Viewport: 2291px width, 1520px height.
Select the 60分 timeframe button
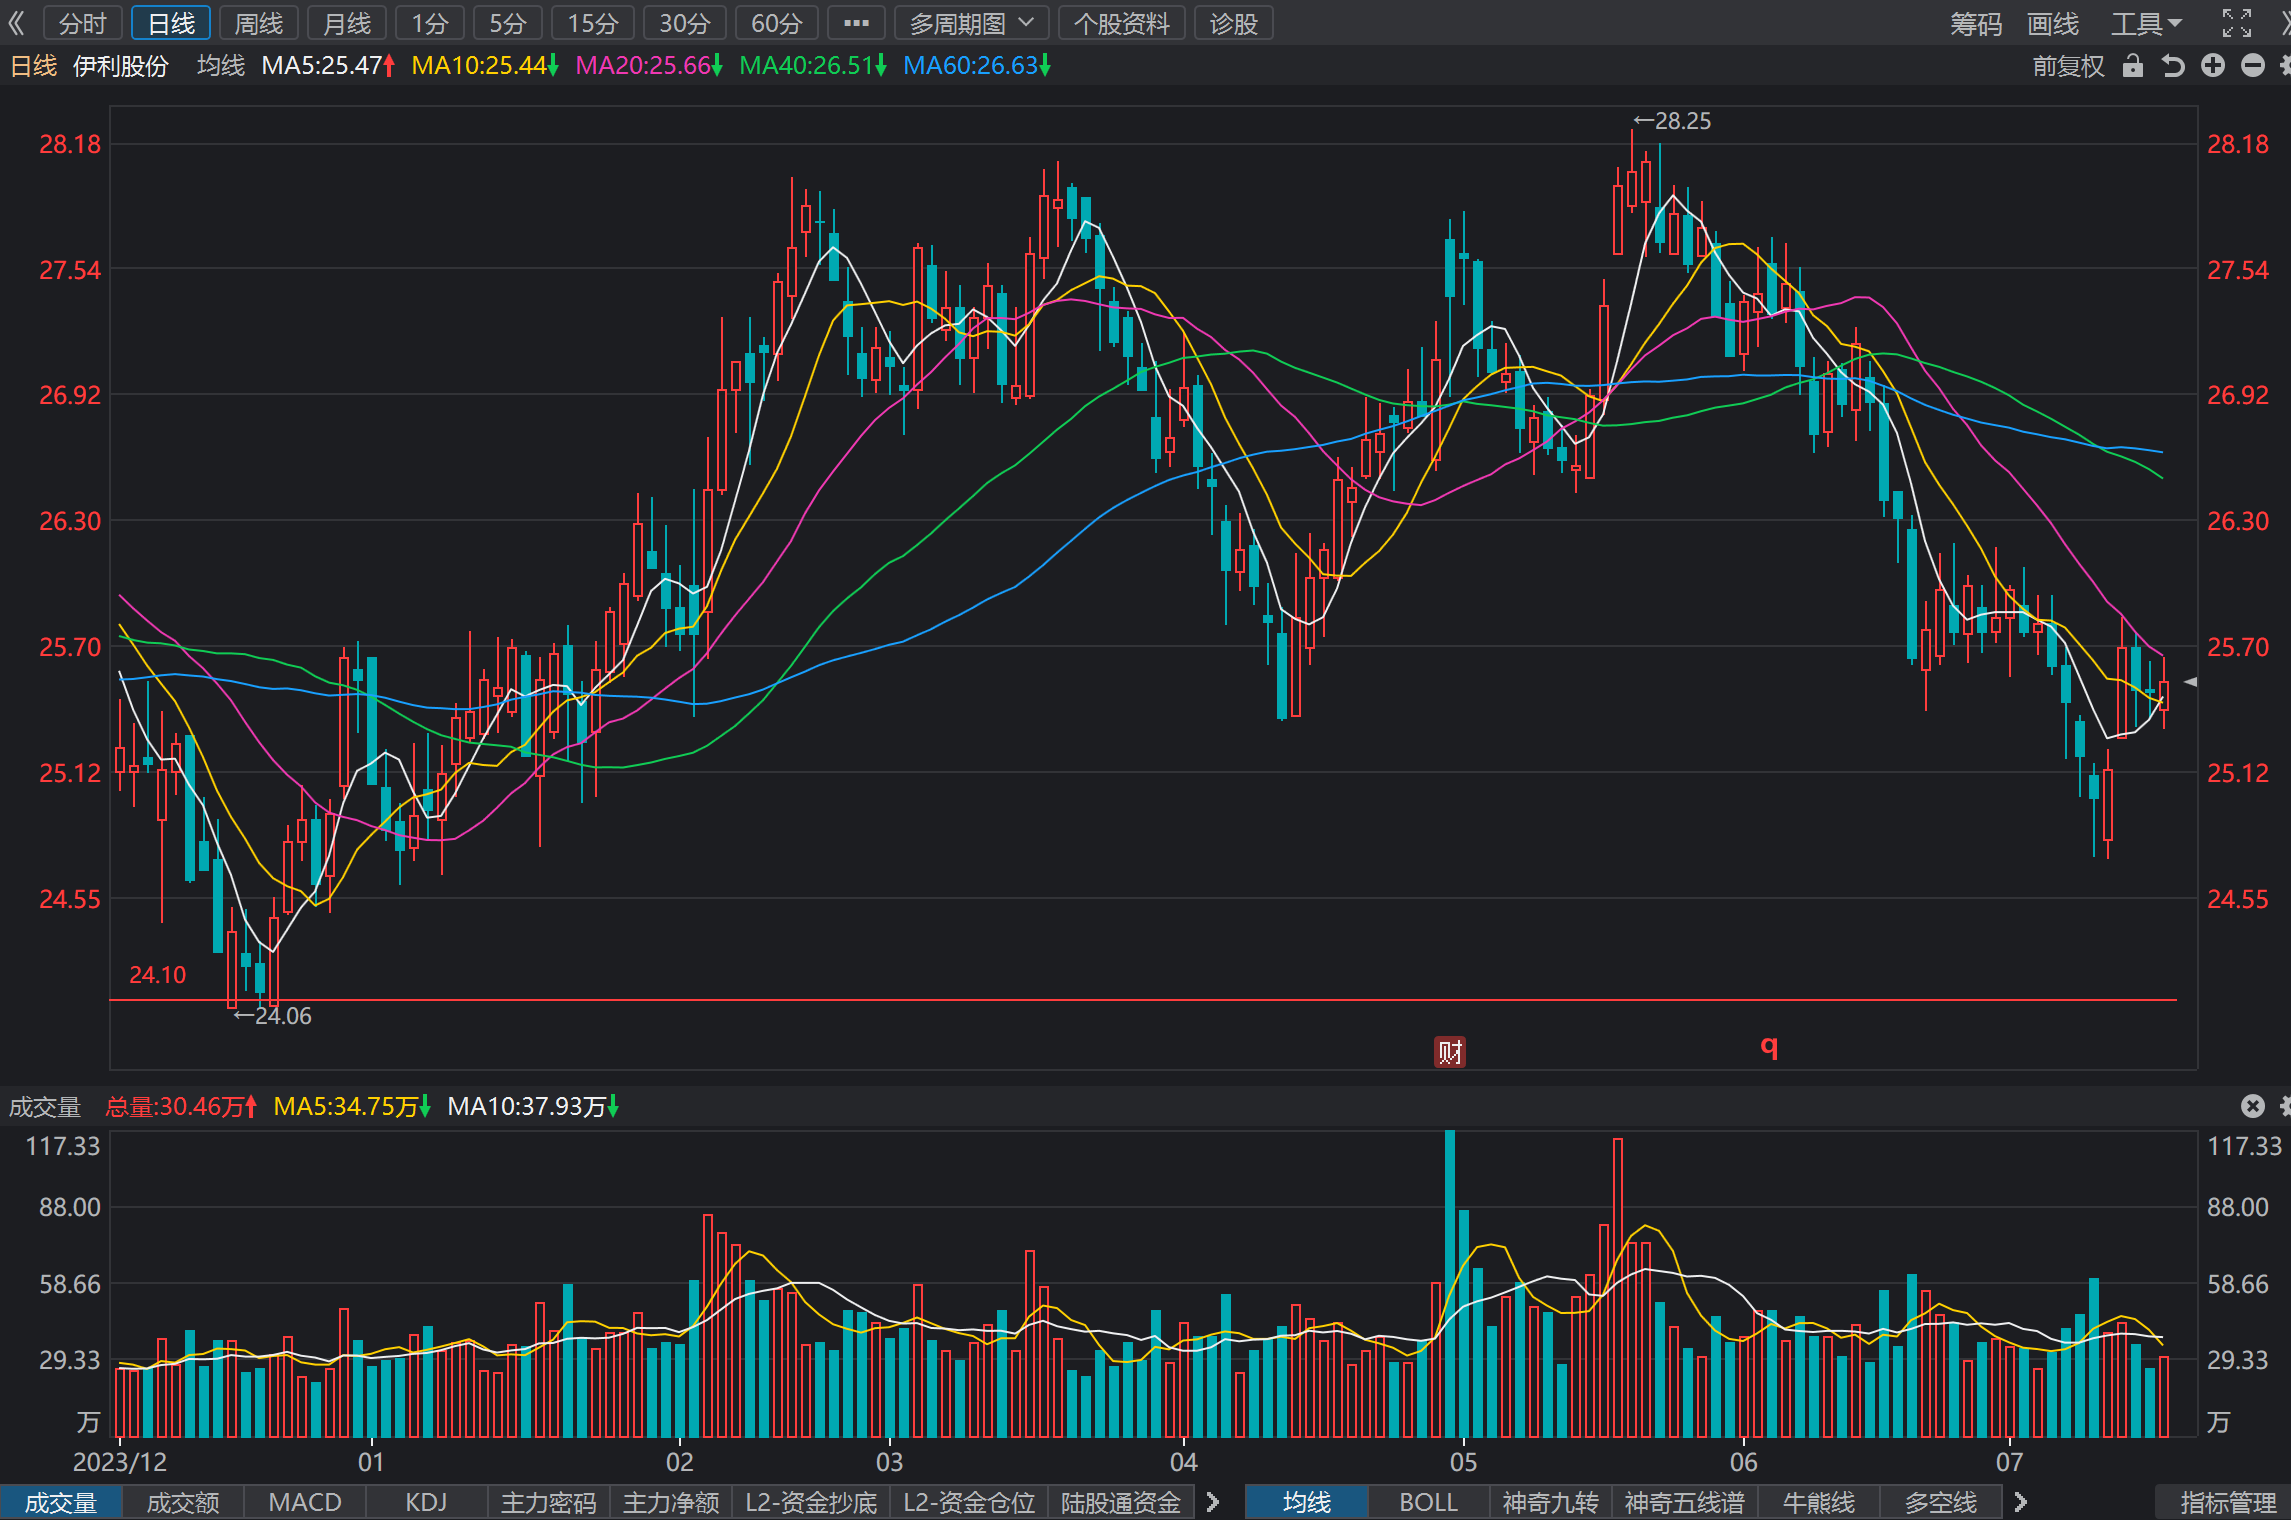point(776,23)
